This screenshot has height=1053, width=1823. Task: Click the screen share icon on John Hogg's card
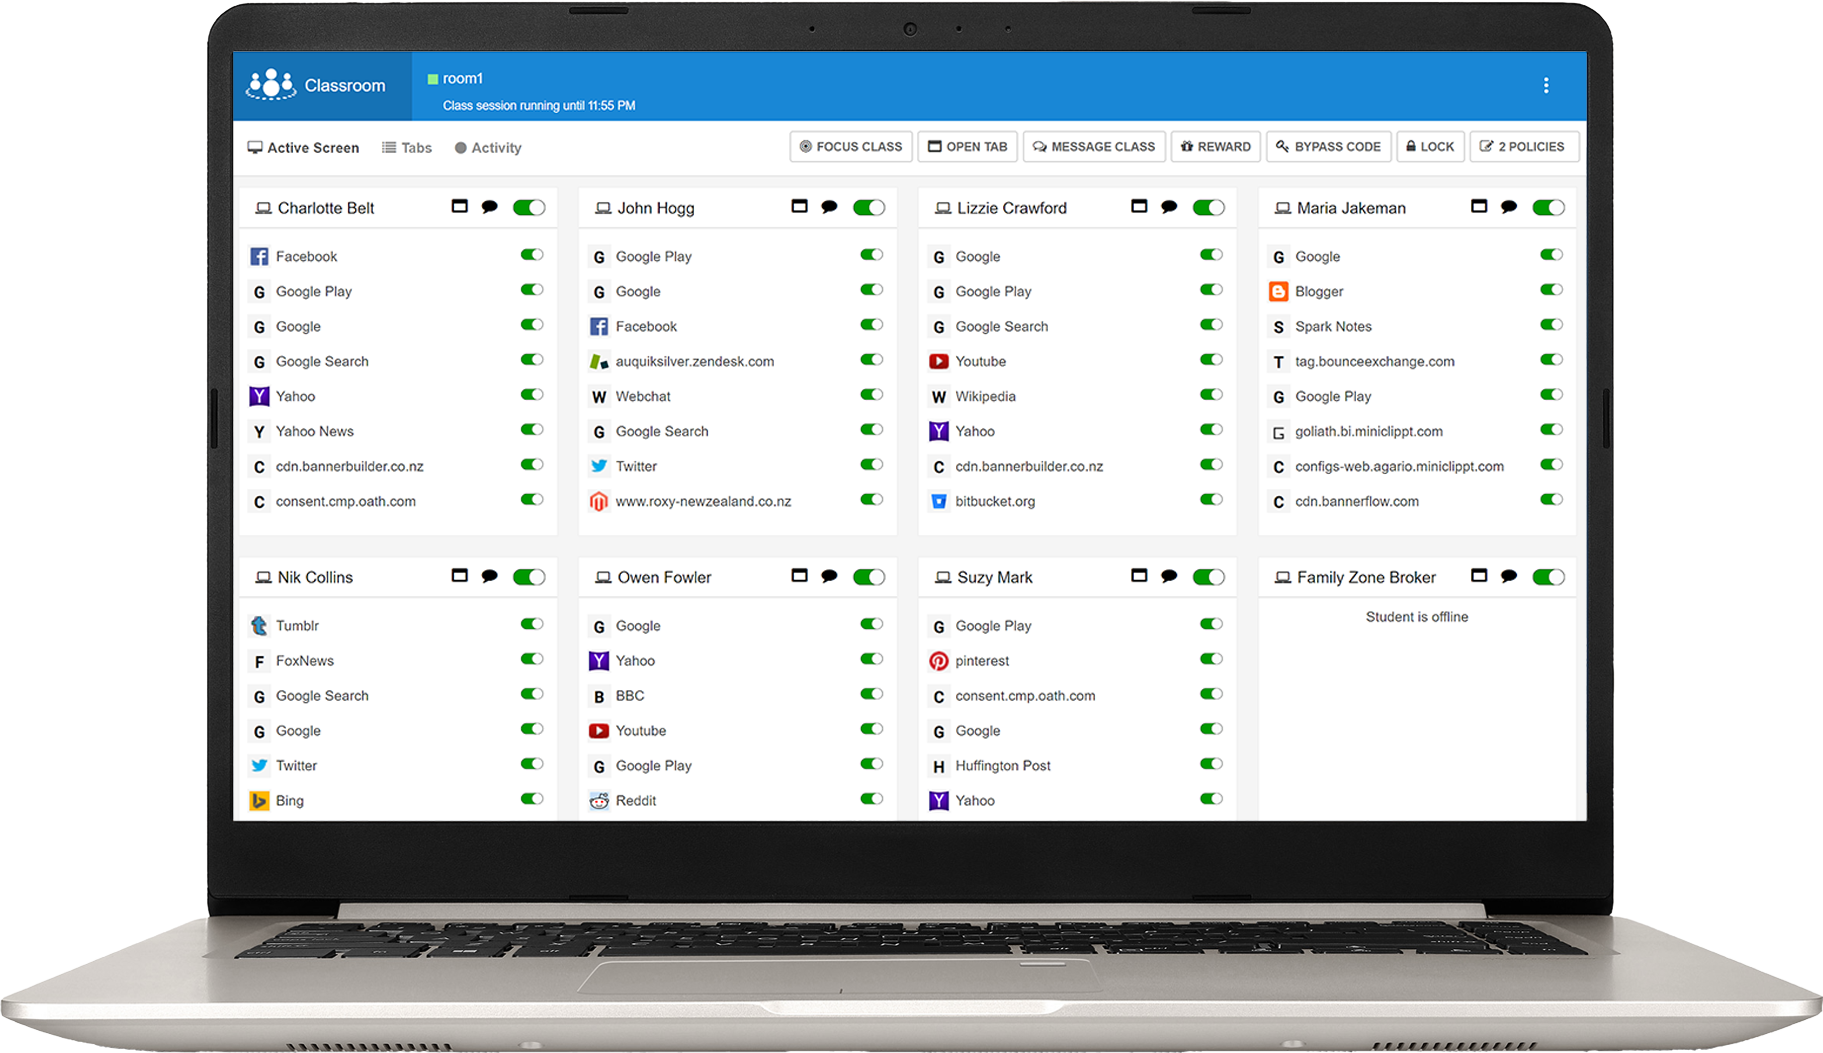point(799,206)
